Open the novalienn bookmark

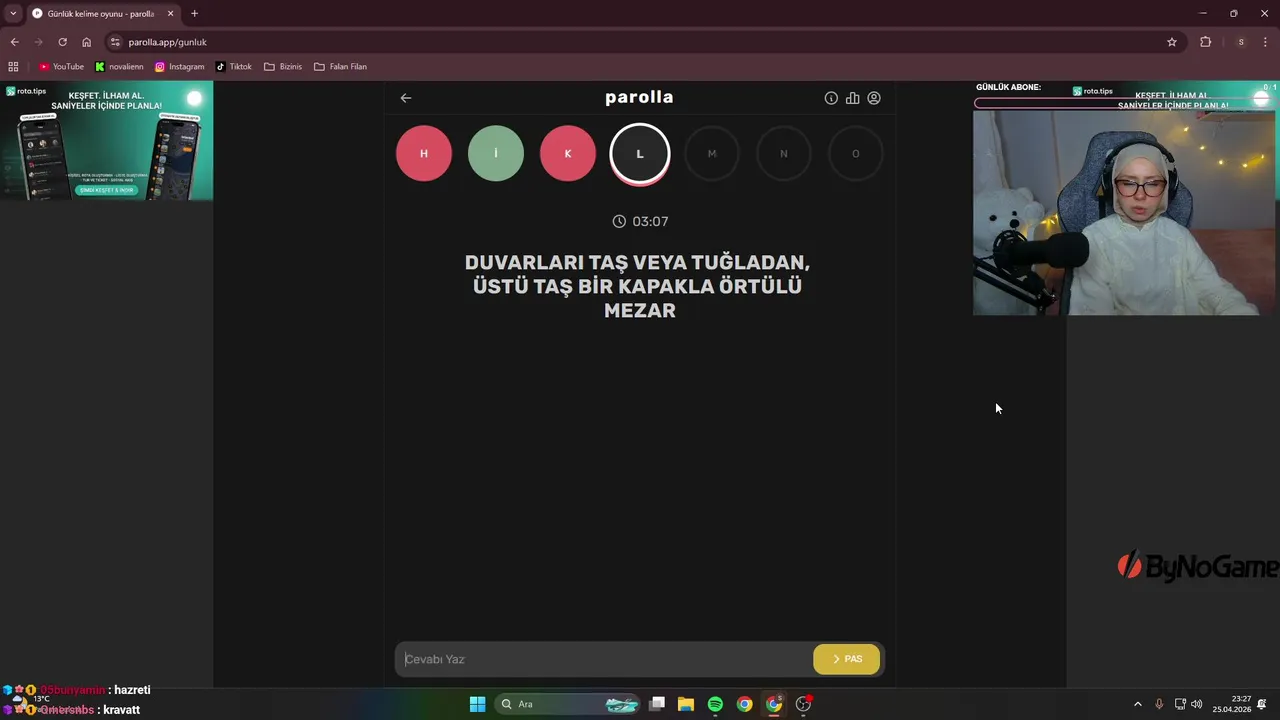click(119, 67)
